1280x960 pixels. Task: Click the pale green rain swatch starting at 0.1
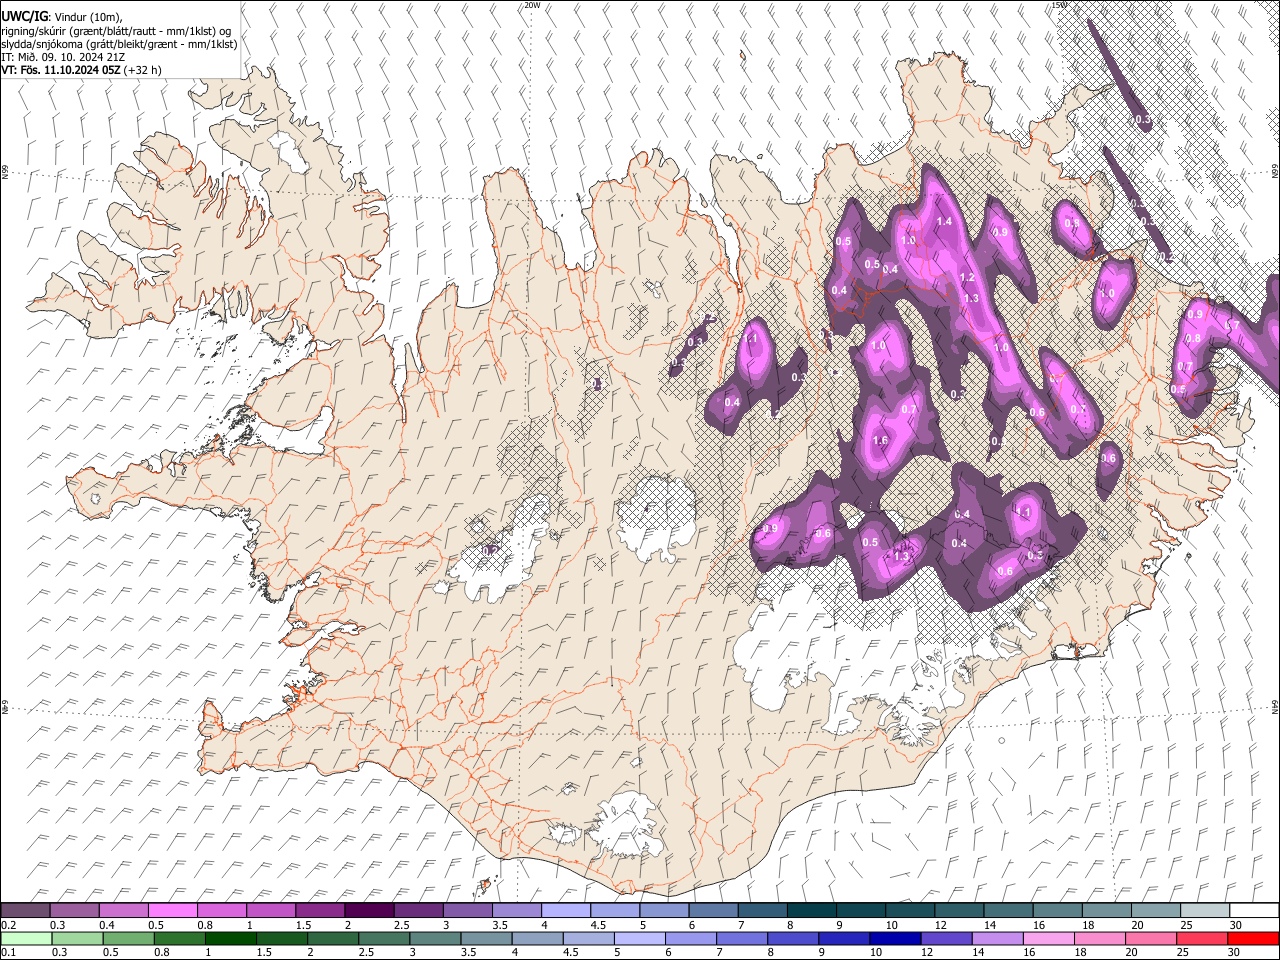pos(25,938)
